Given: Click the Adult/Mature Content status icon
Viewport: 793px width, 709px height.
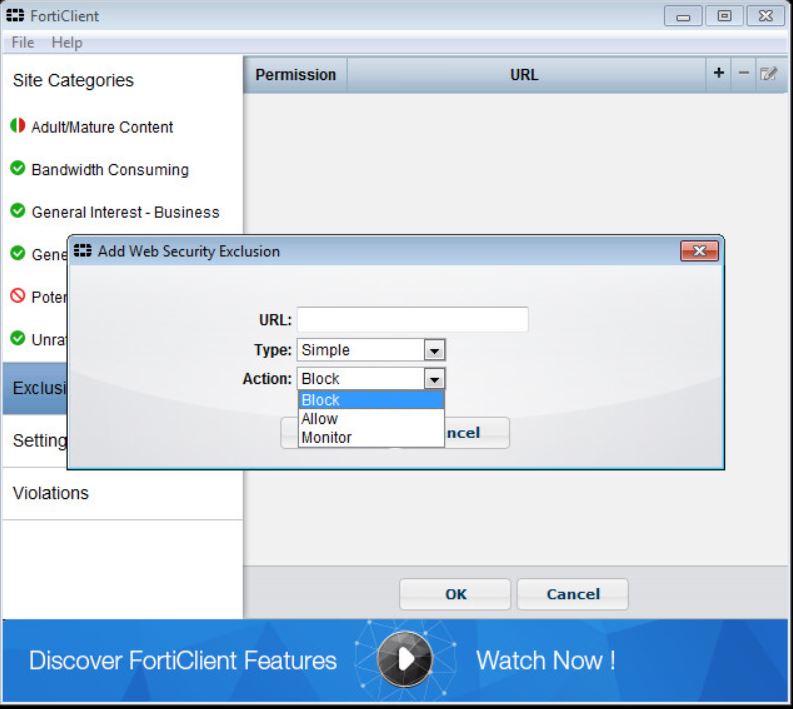Looking at the screenshot, I should pos(18,127).
